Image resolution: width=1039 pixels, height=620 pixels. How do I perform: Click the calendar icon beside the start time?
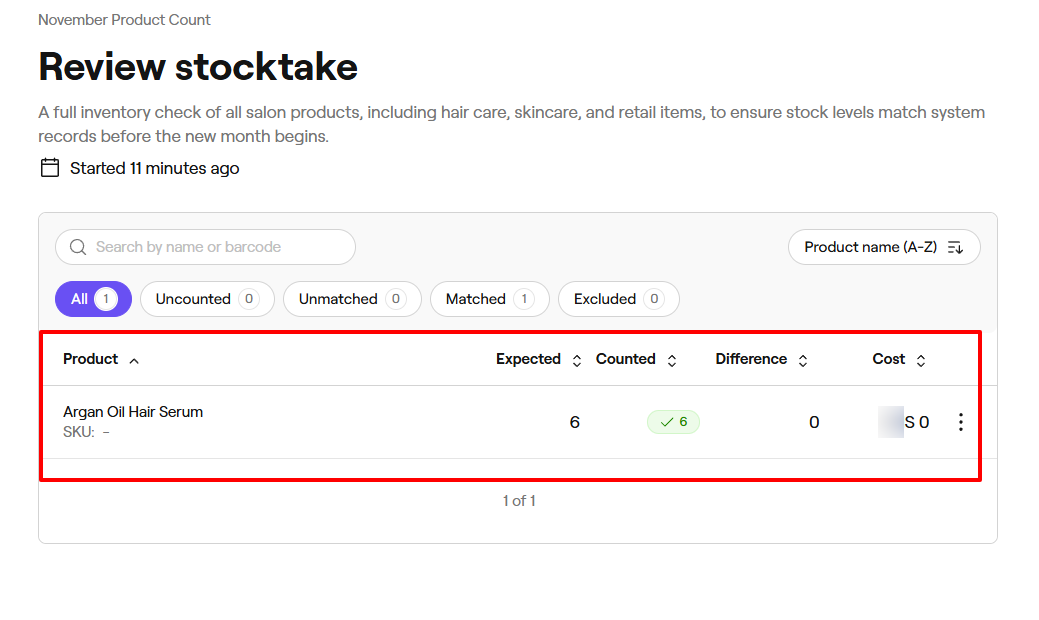49,167
